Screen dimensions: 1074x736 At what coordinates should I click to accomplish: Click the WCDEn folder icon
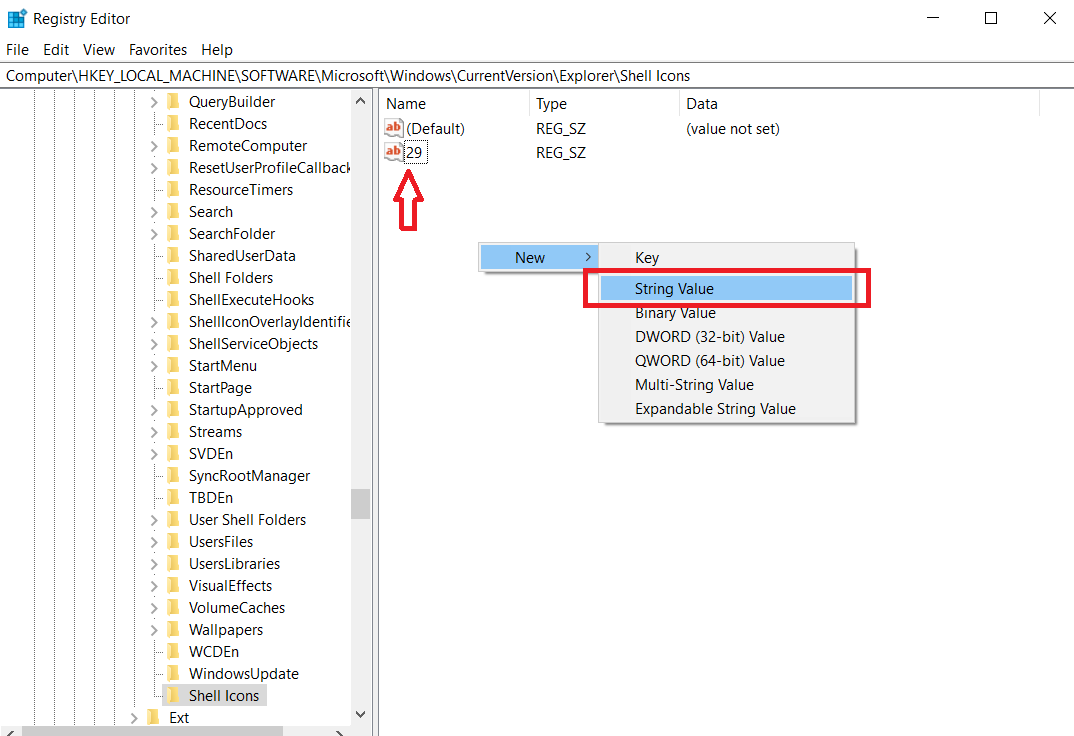173,651
